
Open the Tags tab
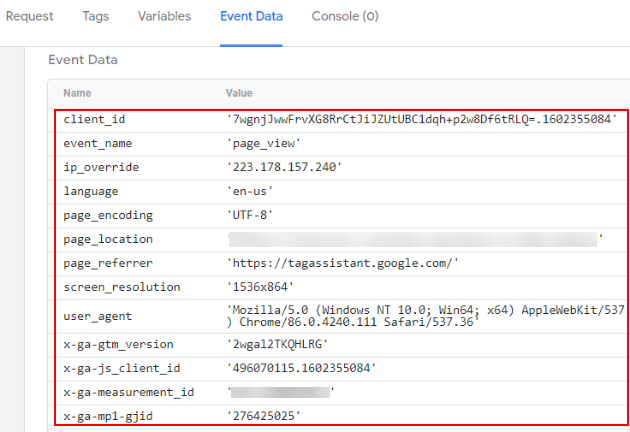96,16
